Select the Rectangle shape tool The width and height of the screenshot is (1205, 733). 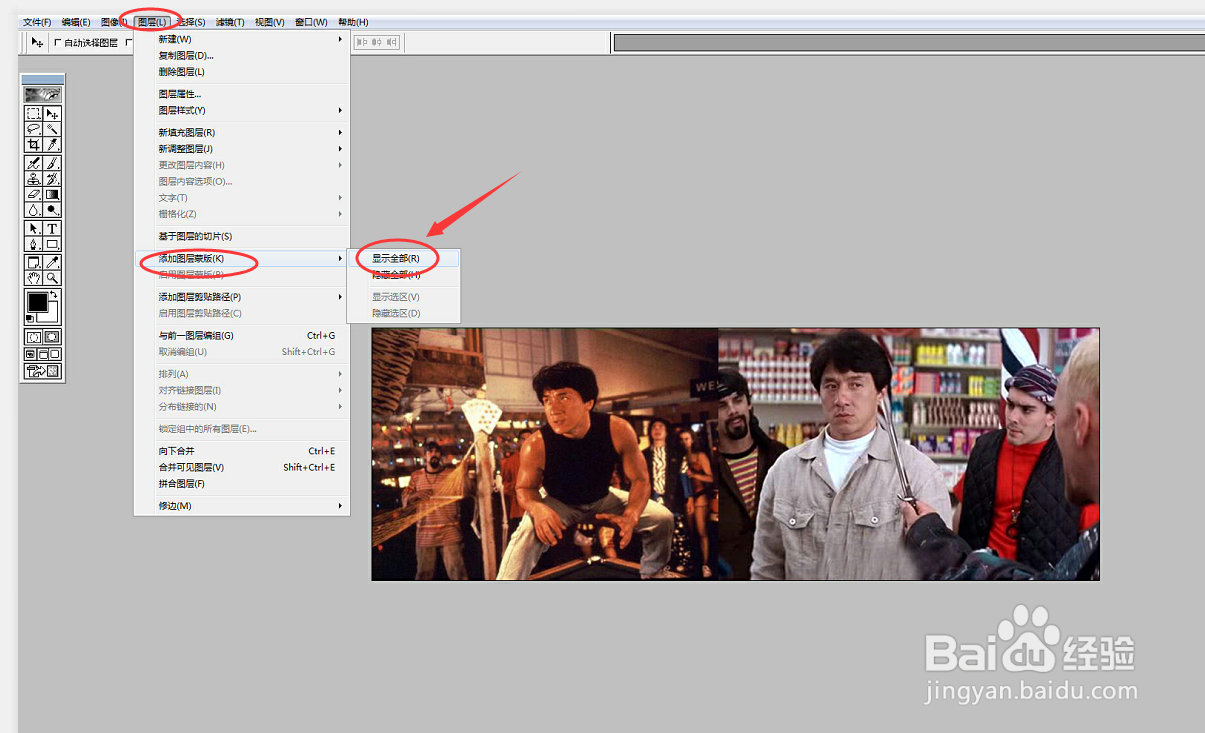pos(51,245)
